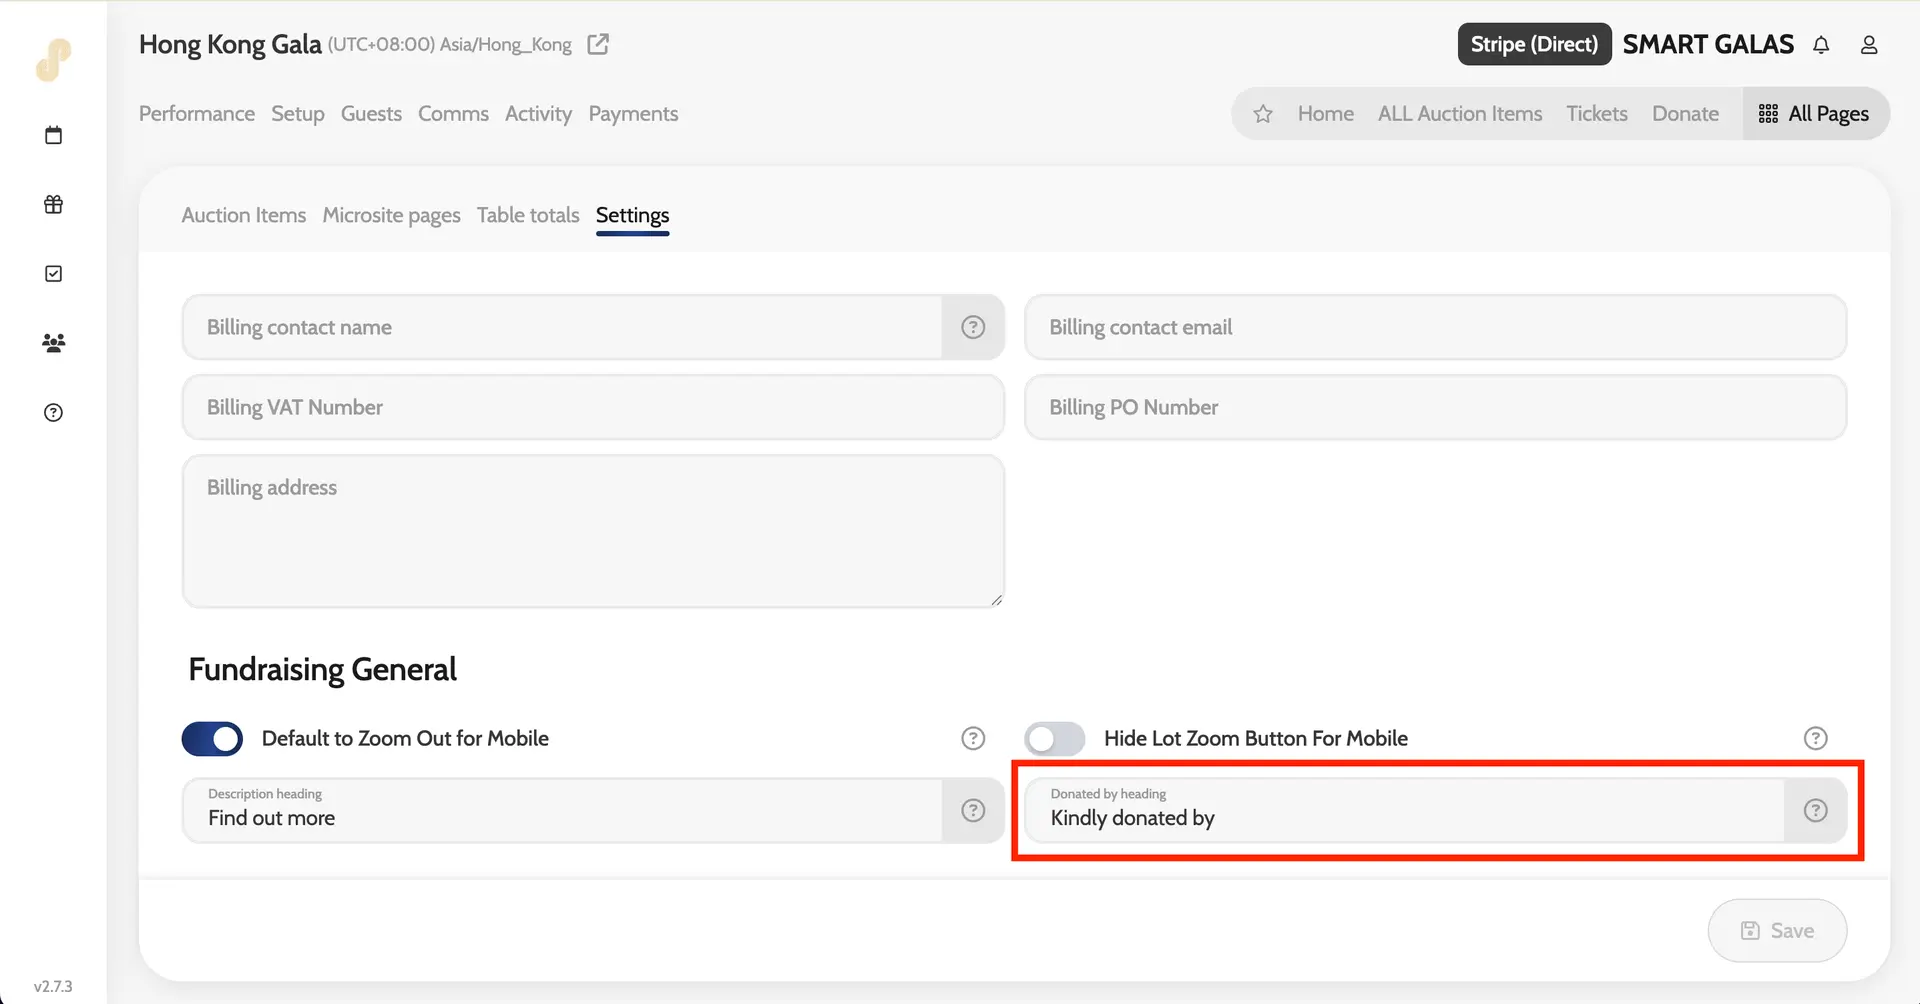Open the gift icon in sidebar

[x=54, y=204]
